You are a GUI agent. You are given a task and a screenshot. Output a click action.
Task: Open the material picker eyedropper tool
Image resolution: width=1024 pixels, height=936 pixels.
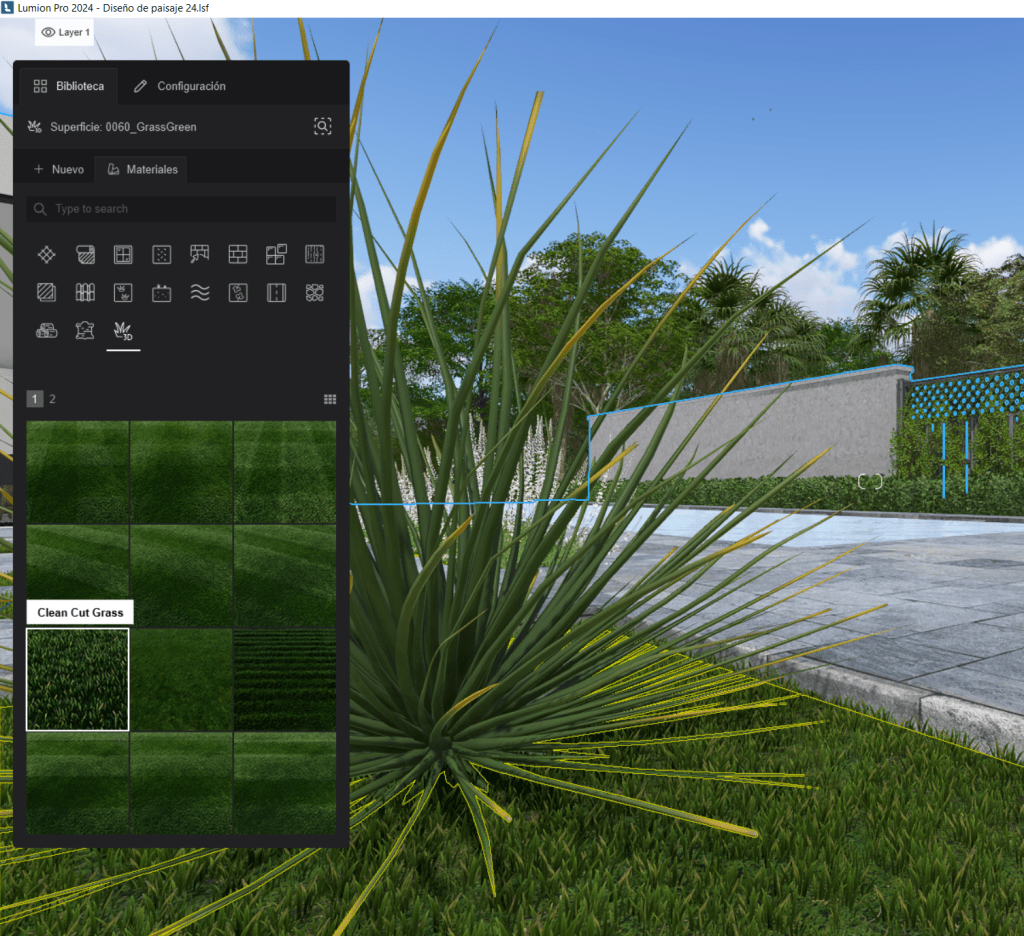(x=322, y=126)
